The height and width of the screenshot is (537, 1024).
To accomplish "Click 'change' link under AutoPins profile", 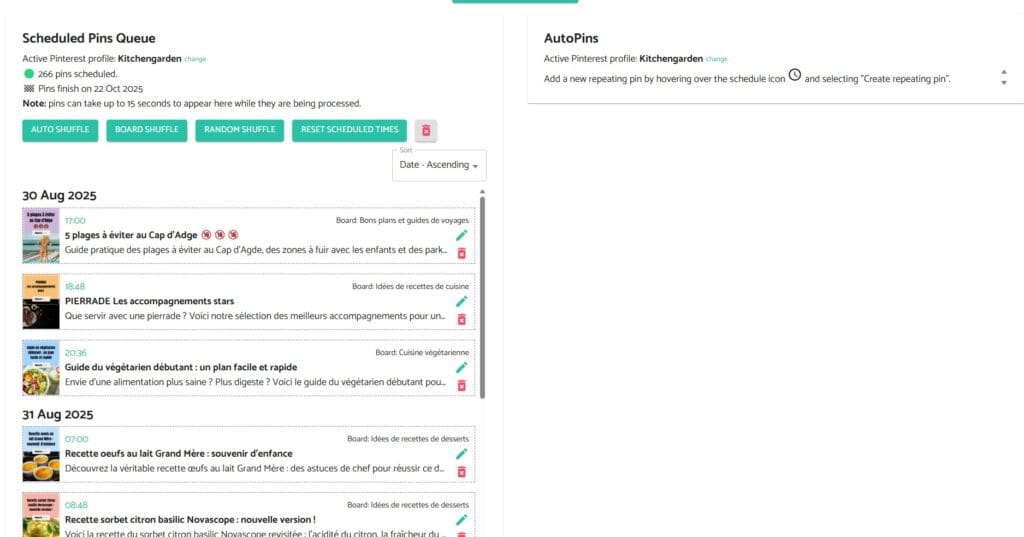I will [717, 59].
